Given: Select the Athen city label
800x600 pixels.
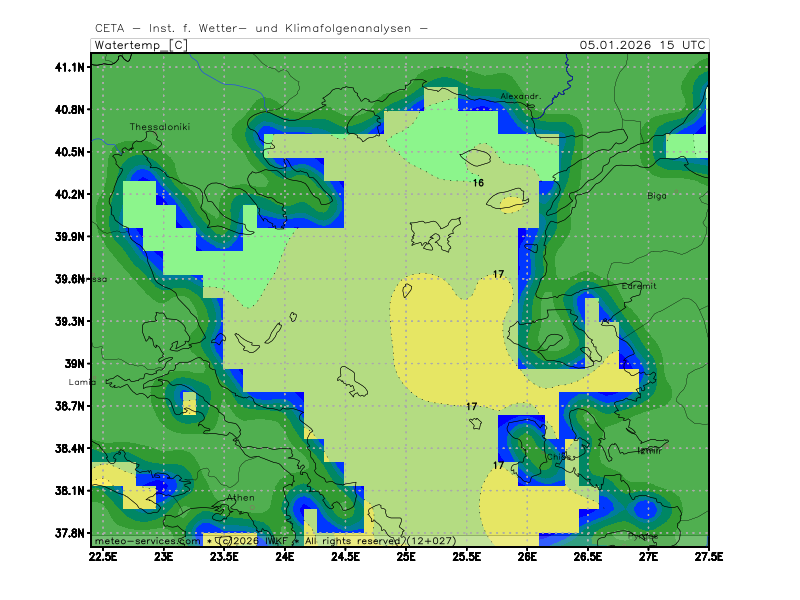Looking at the screenshot, I should pos(241,497).
